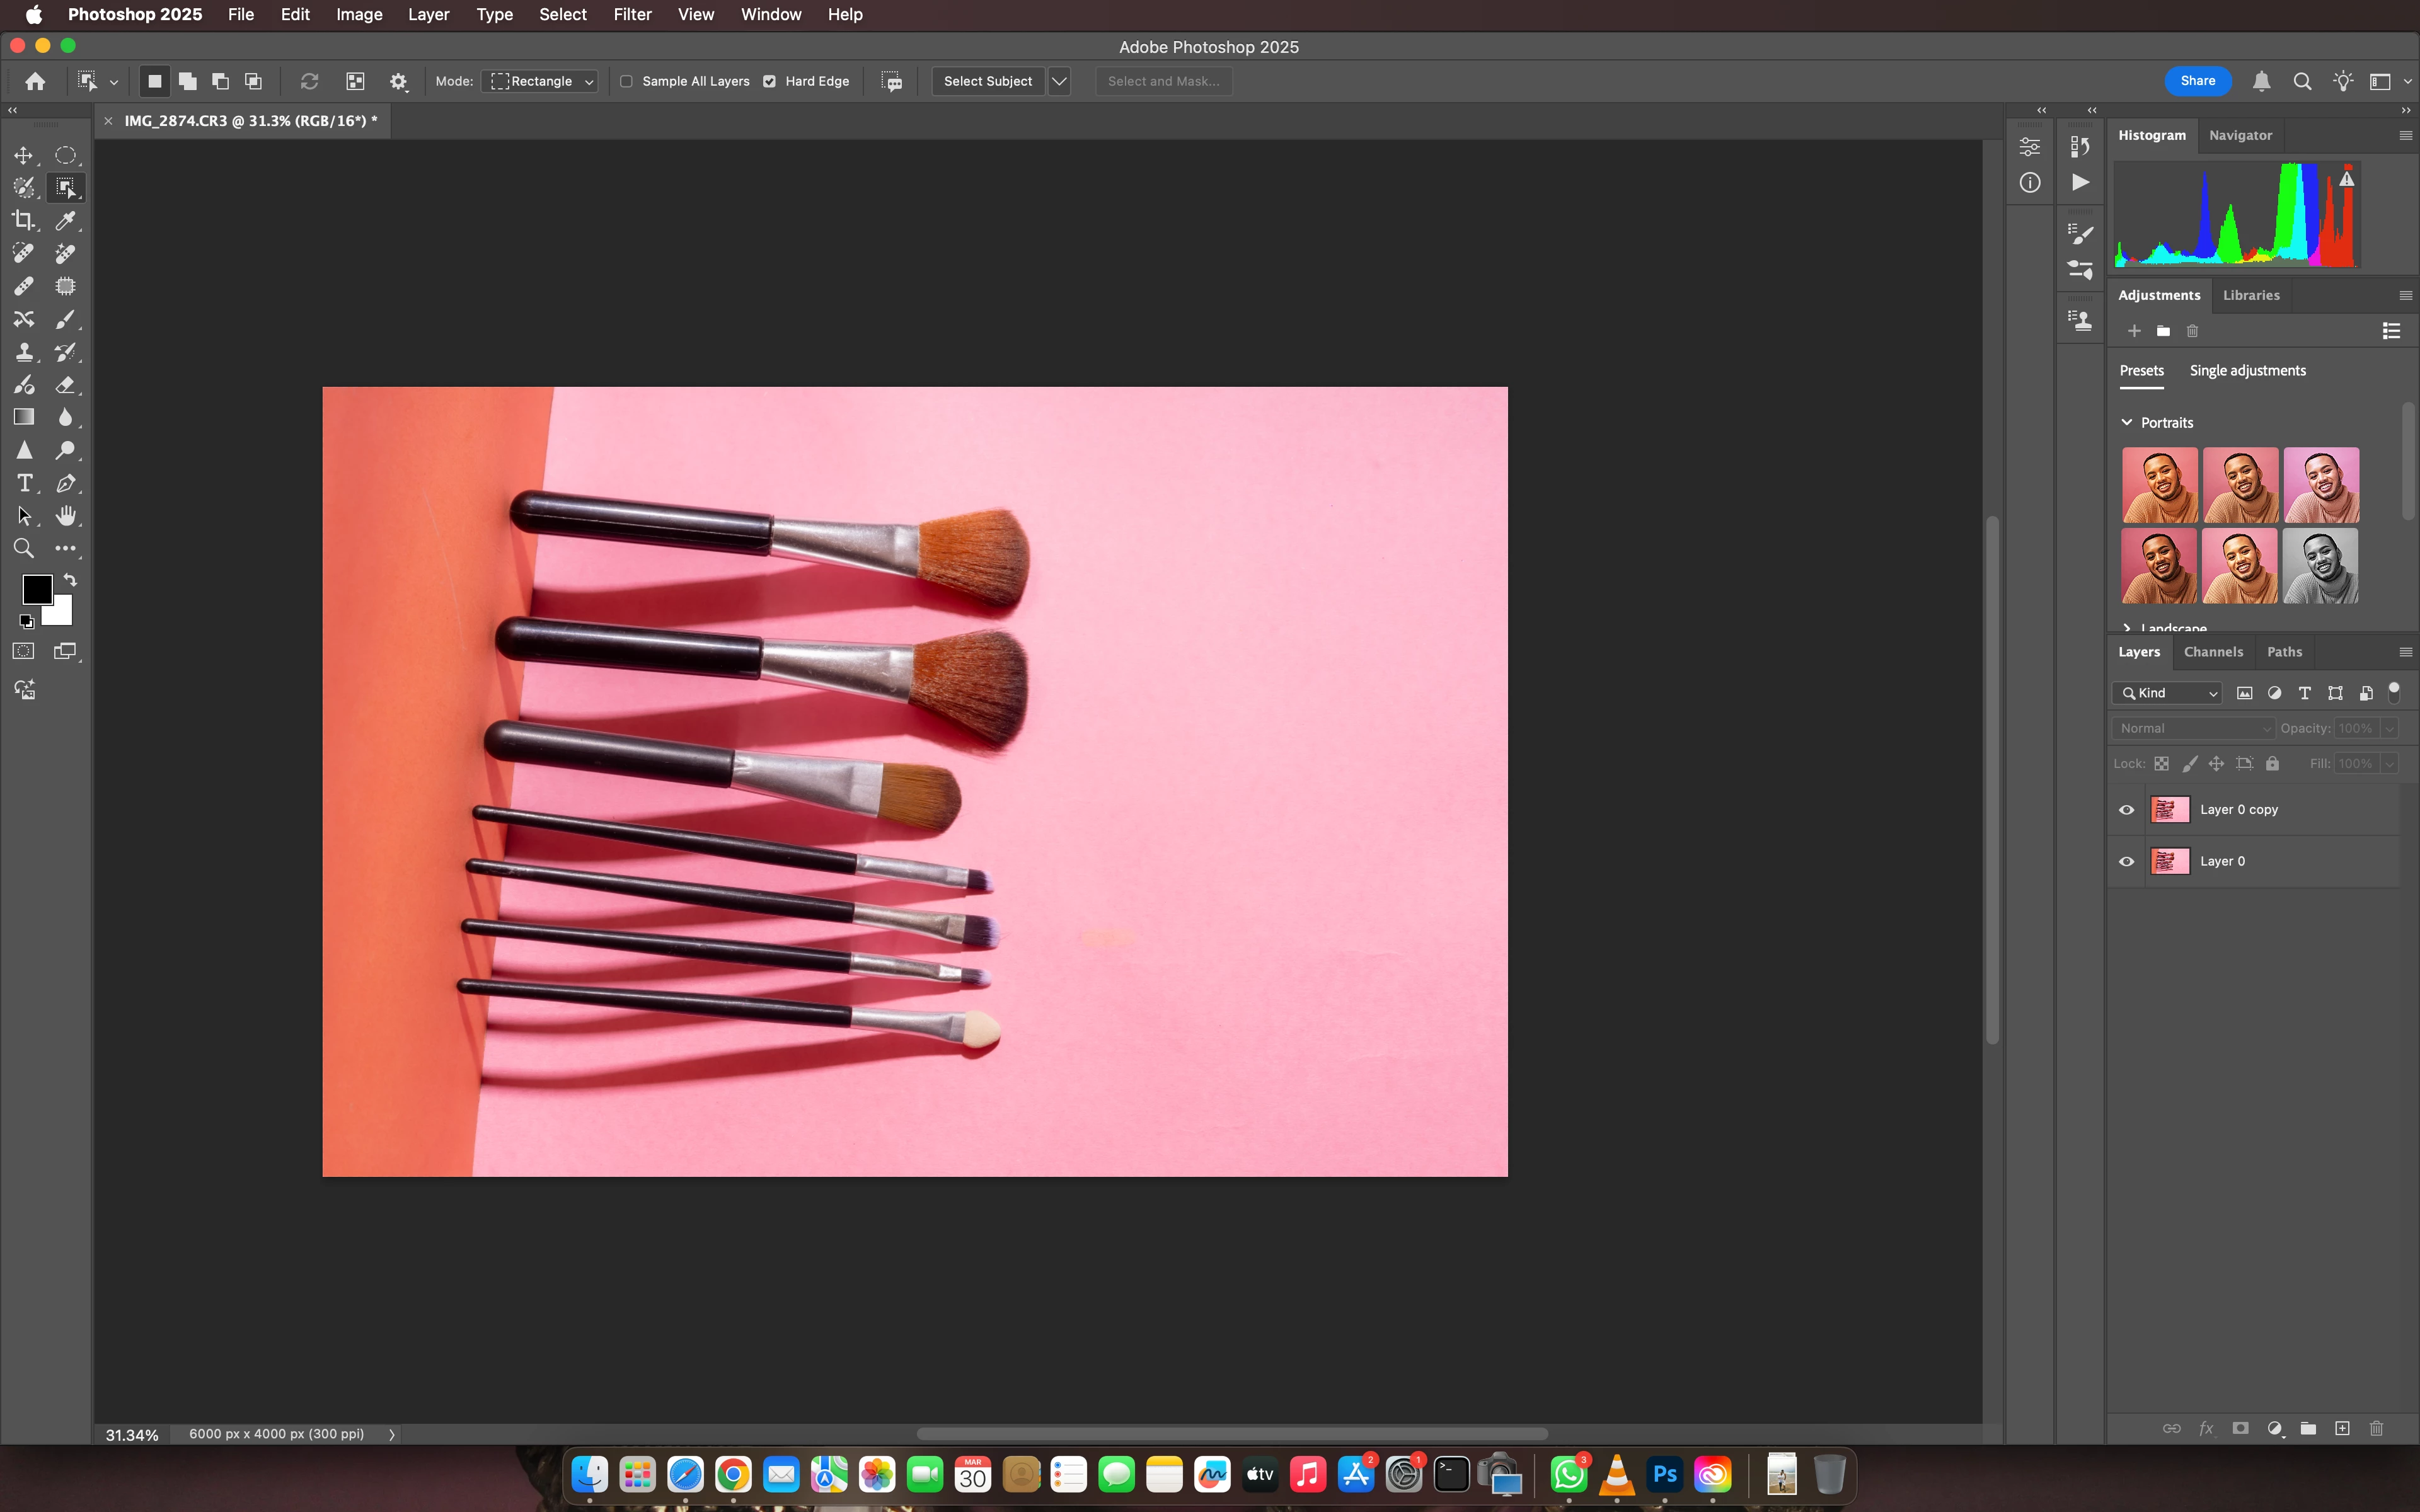Click the black foreground color swatch
The image size is (2420, 1512).
37,589
